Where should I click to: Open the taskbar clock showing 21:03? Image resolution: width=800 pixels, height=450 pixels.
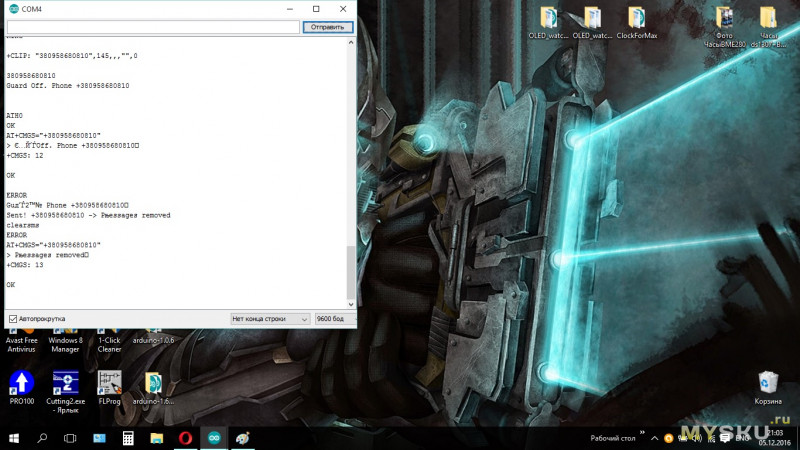tap(774, 438)
